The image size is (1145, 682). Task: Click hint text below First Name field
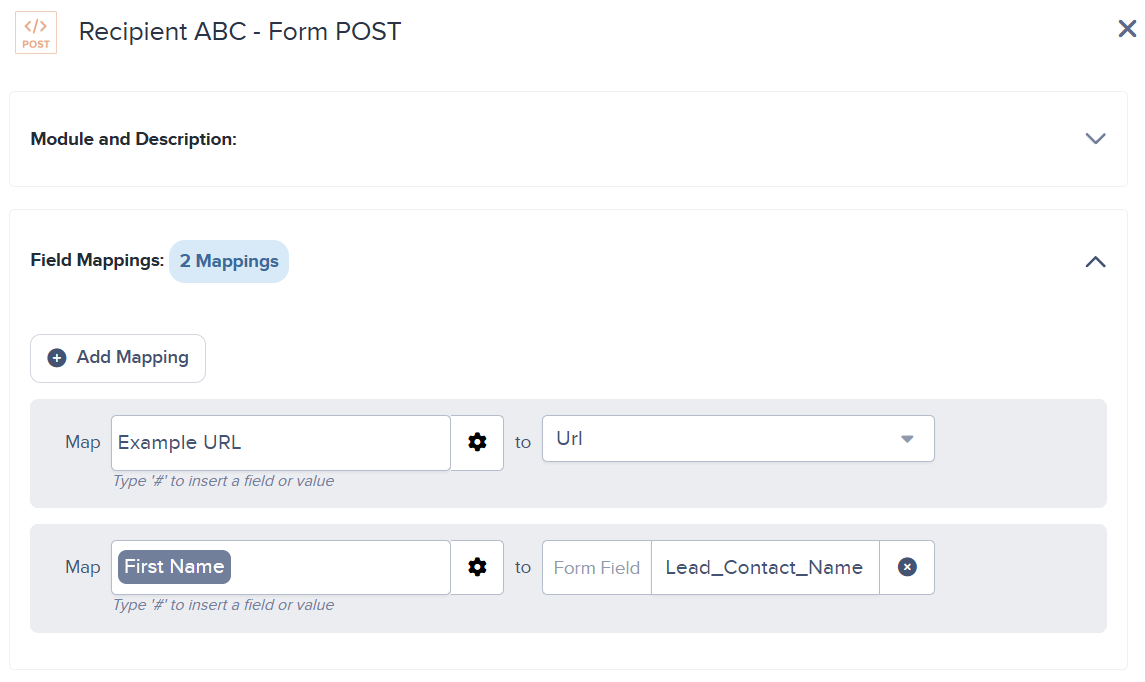click(x=223, y=605)
